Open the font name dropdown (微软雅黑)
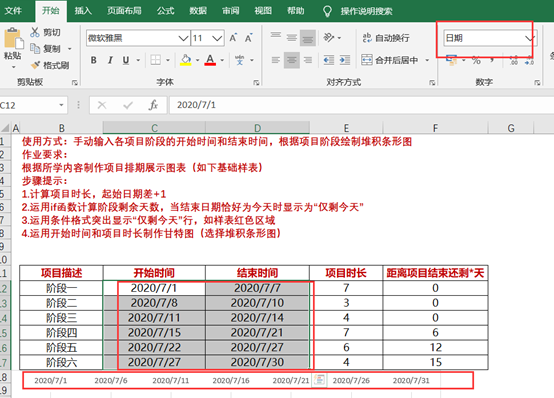Screen dimensions: 554x398 click(183, 38)
